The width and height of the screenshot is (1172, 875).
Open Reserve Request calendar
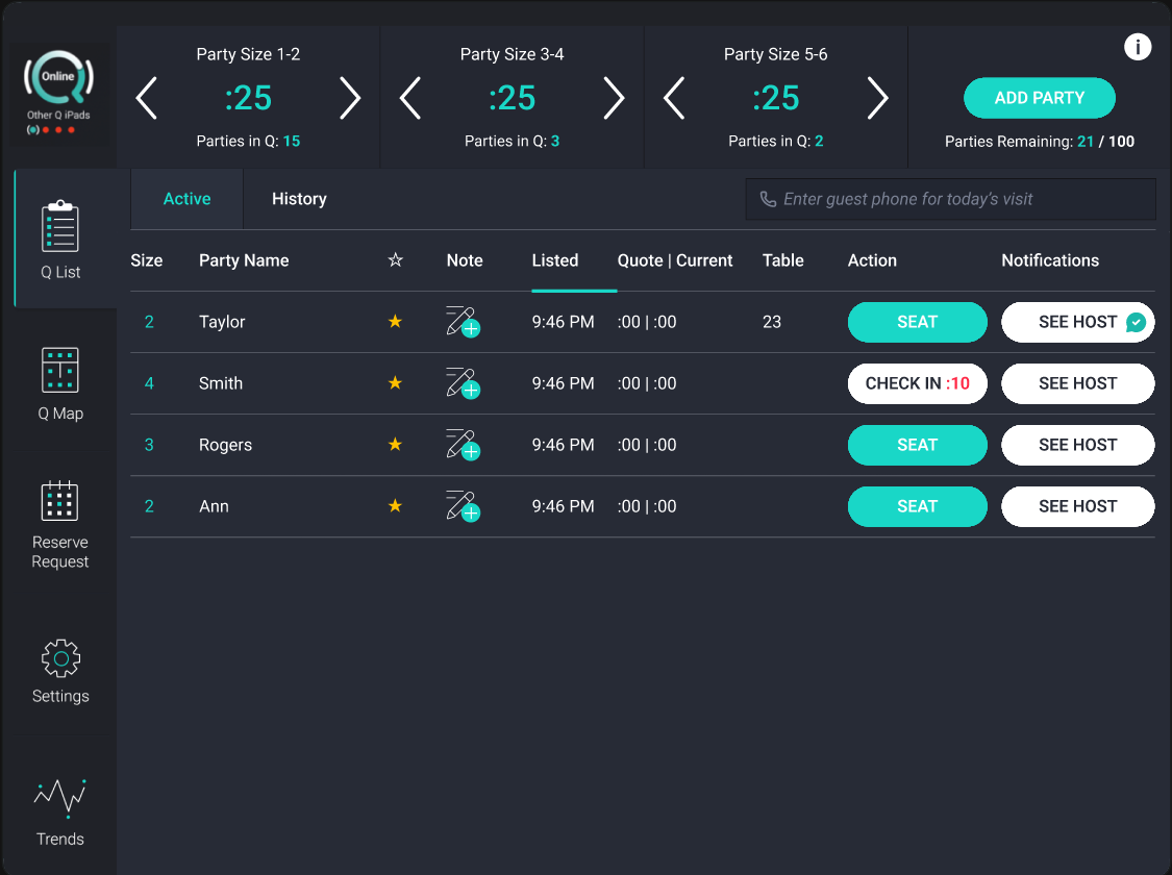click(x=61, y=525)
